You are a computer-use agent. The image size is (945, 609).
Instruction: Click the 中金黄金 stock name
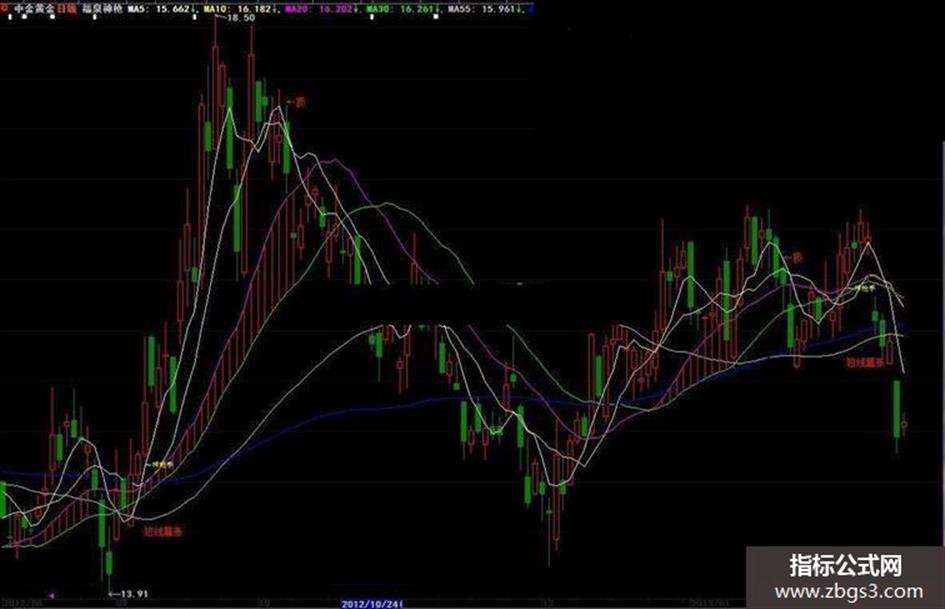click(x=34, y=9)
